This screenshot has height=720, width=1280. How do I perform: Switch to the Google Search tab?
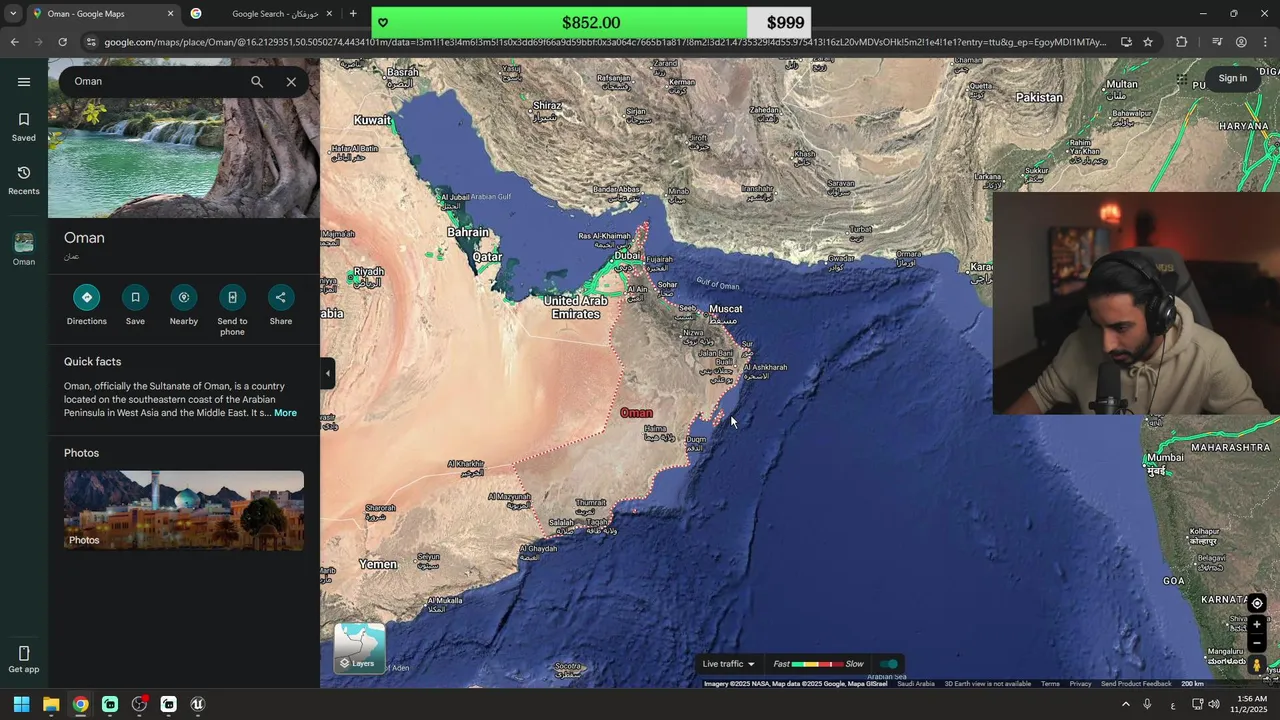[260, 14]
